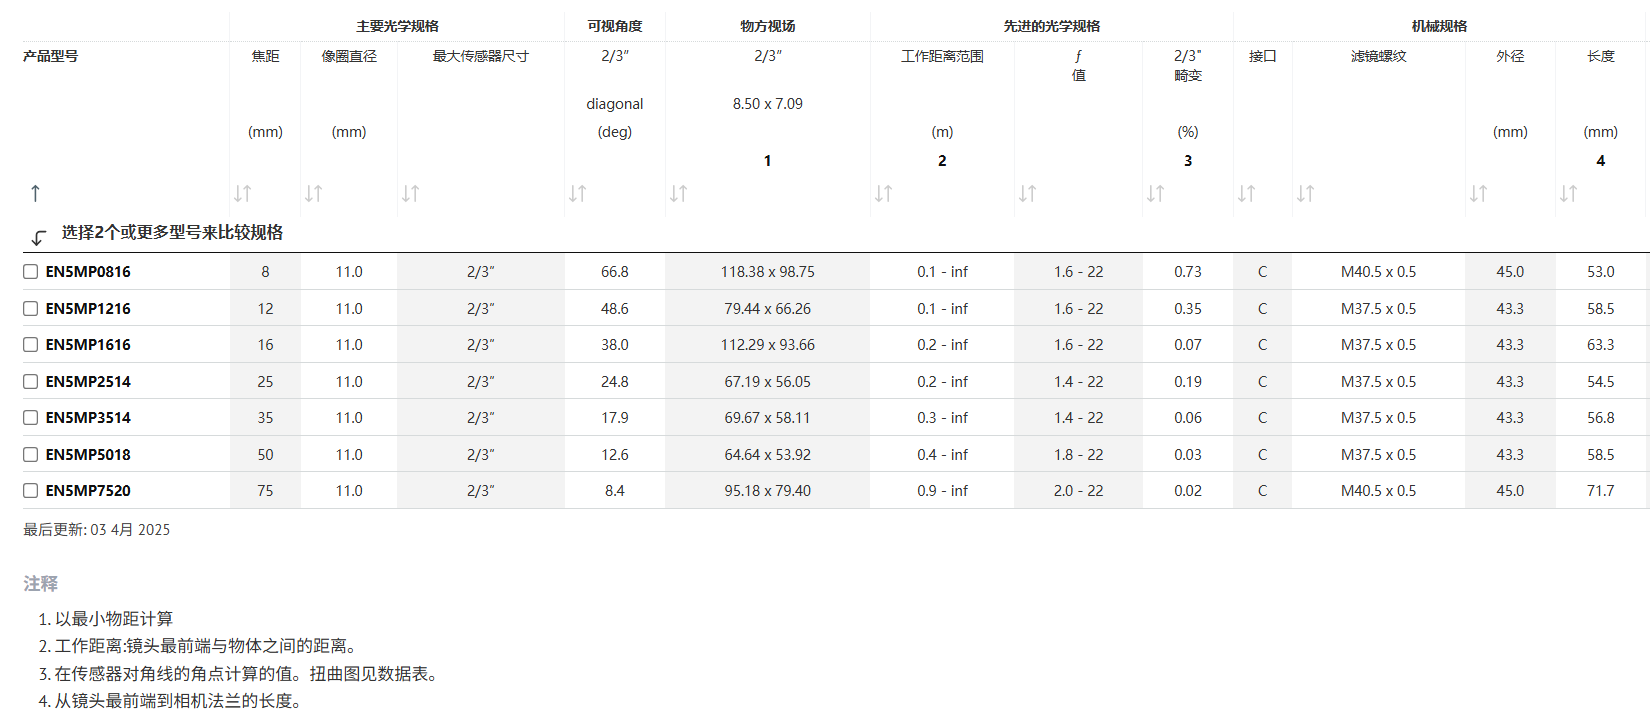Screen dimensions: 1650x718
Task: Click the 1.8 - 22 f-value cell
Action: (1078, 455)
